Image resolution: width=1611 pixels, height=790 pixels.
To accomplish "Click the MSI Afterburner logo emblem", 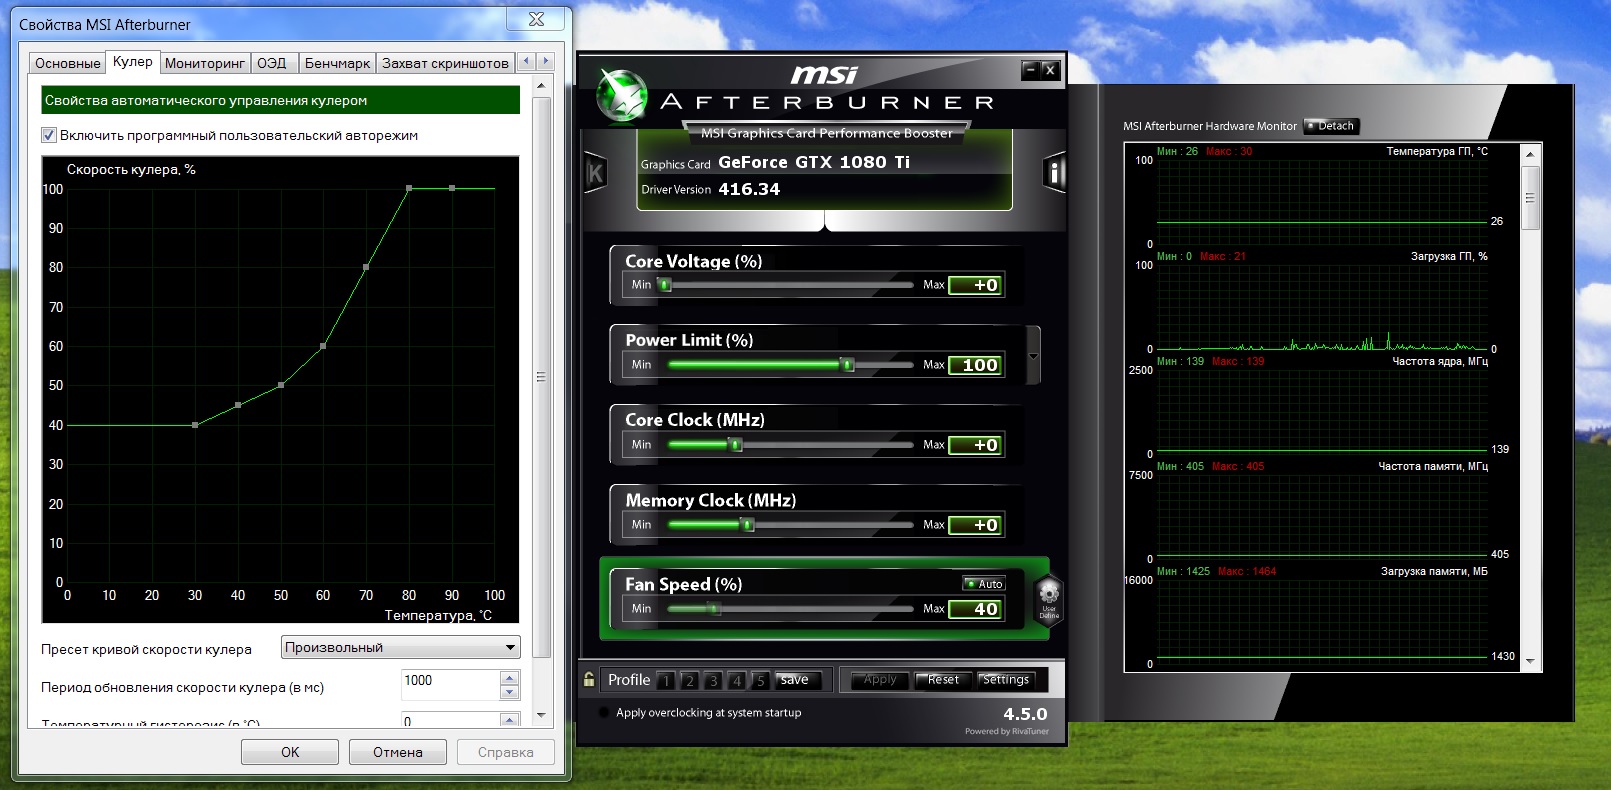I will click(x=621, y=96).
